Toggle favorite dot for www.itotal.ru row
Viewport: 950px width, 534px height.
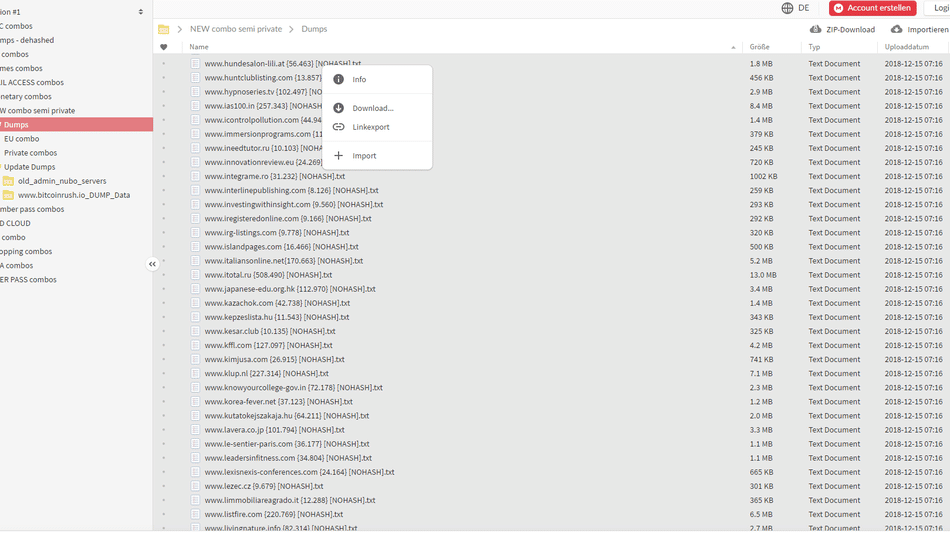pyautogui.click(x=164, y=275)
